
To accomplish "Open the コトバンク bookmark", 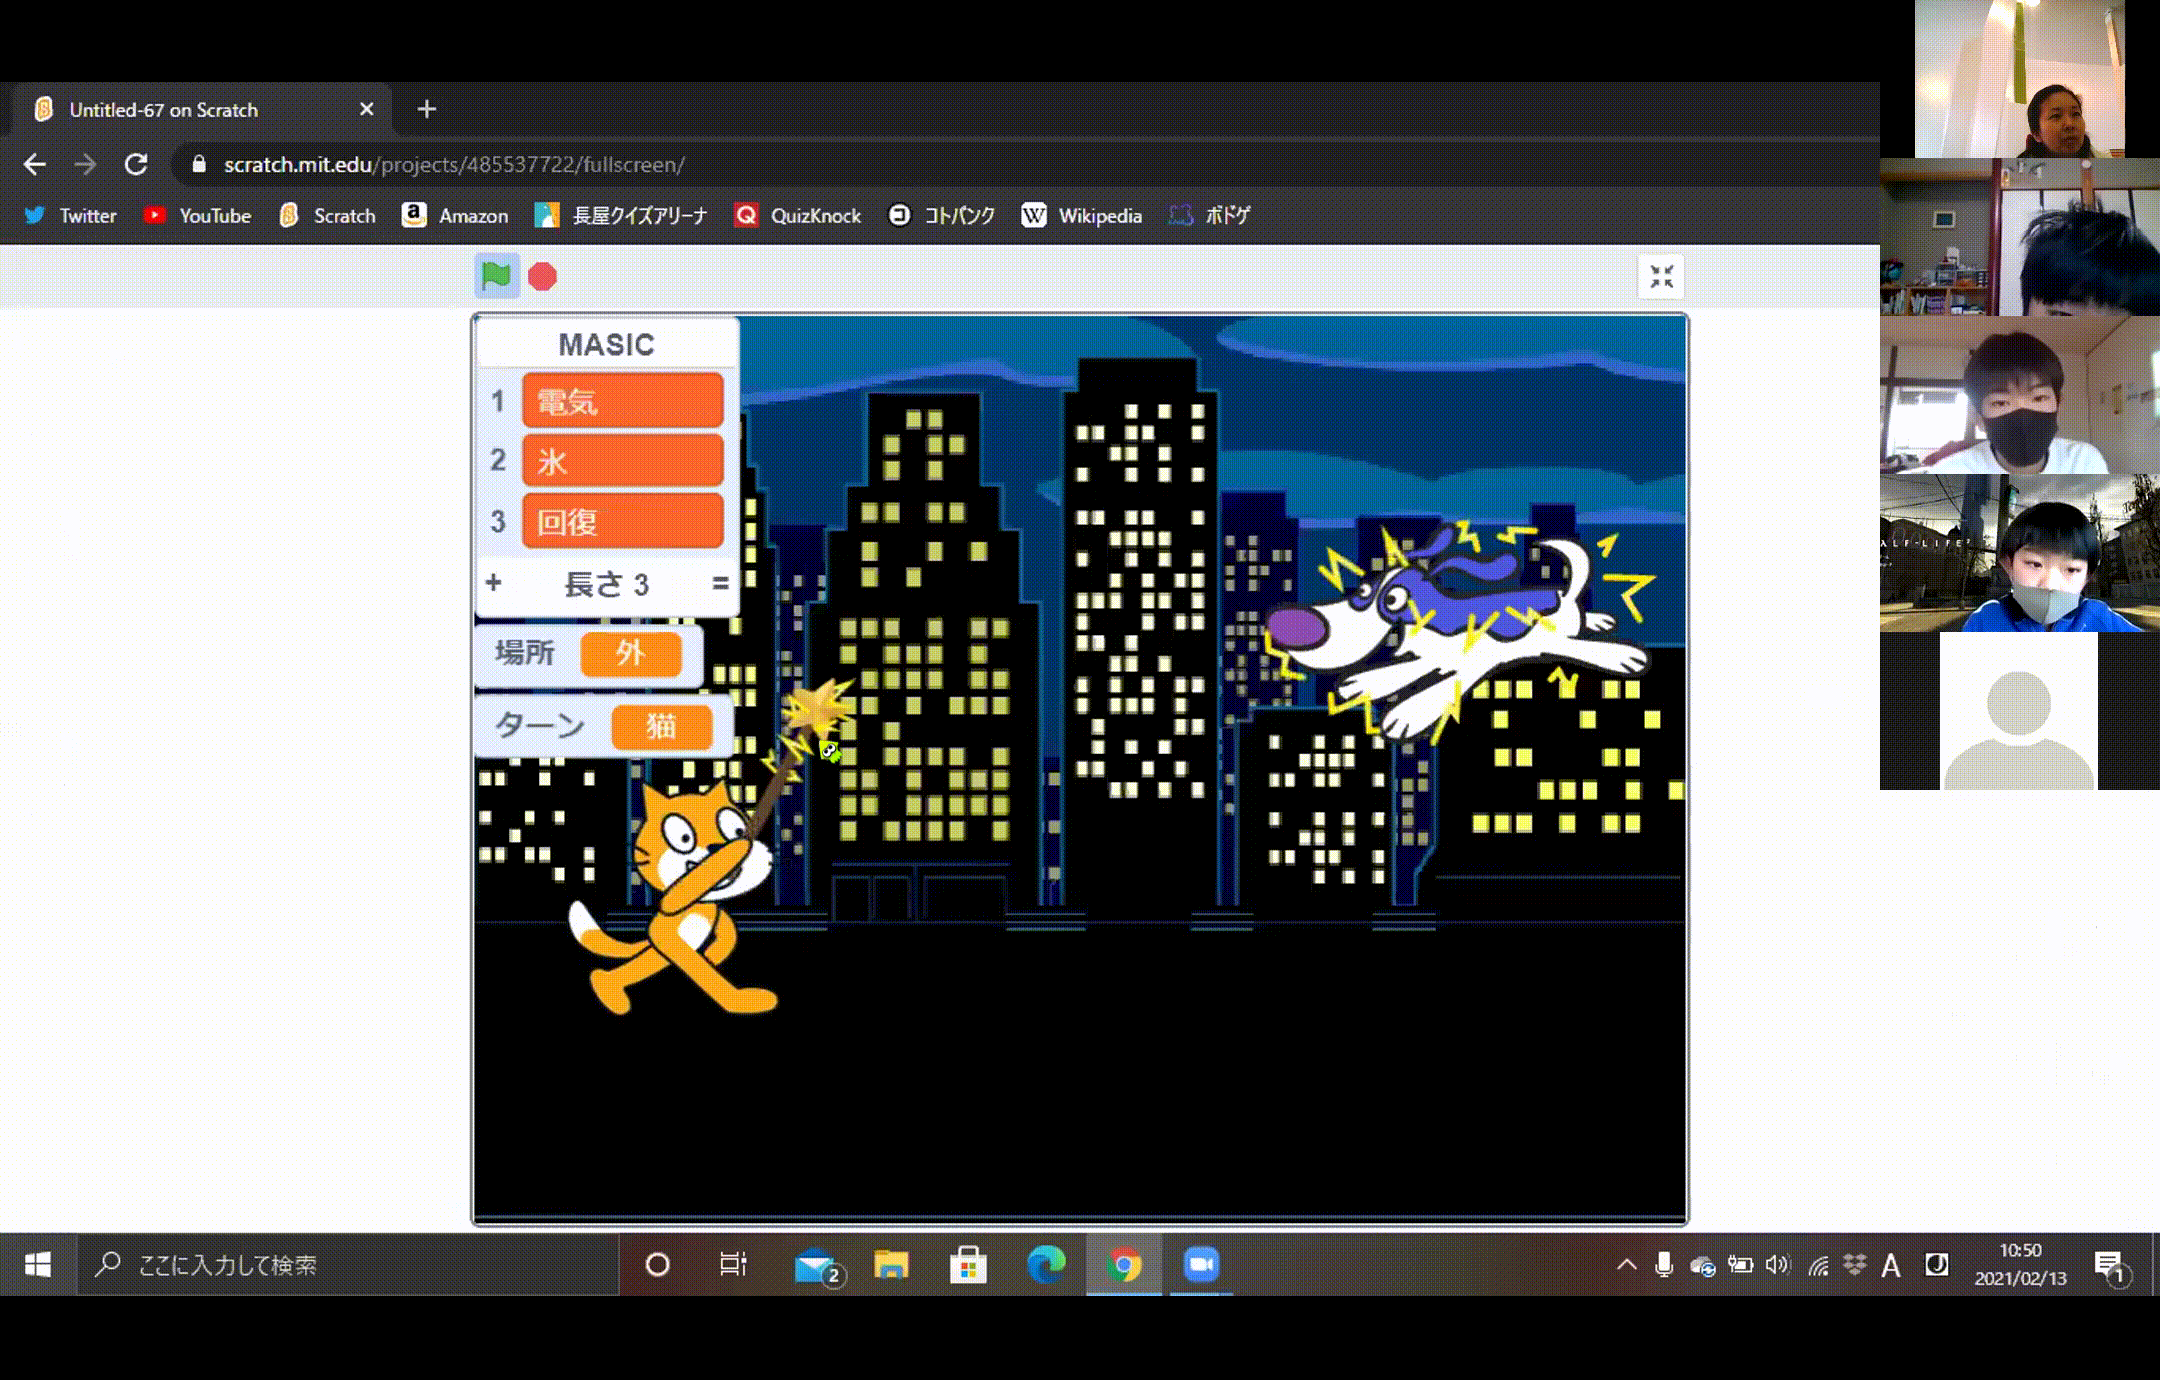I will [x=942, y=215].
